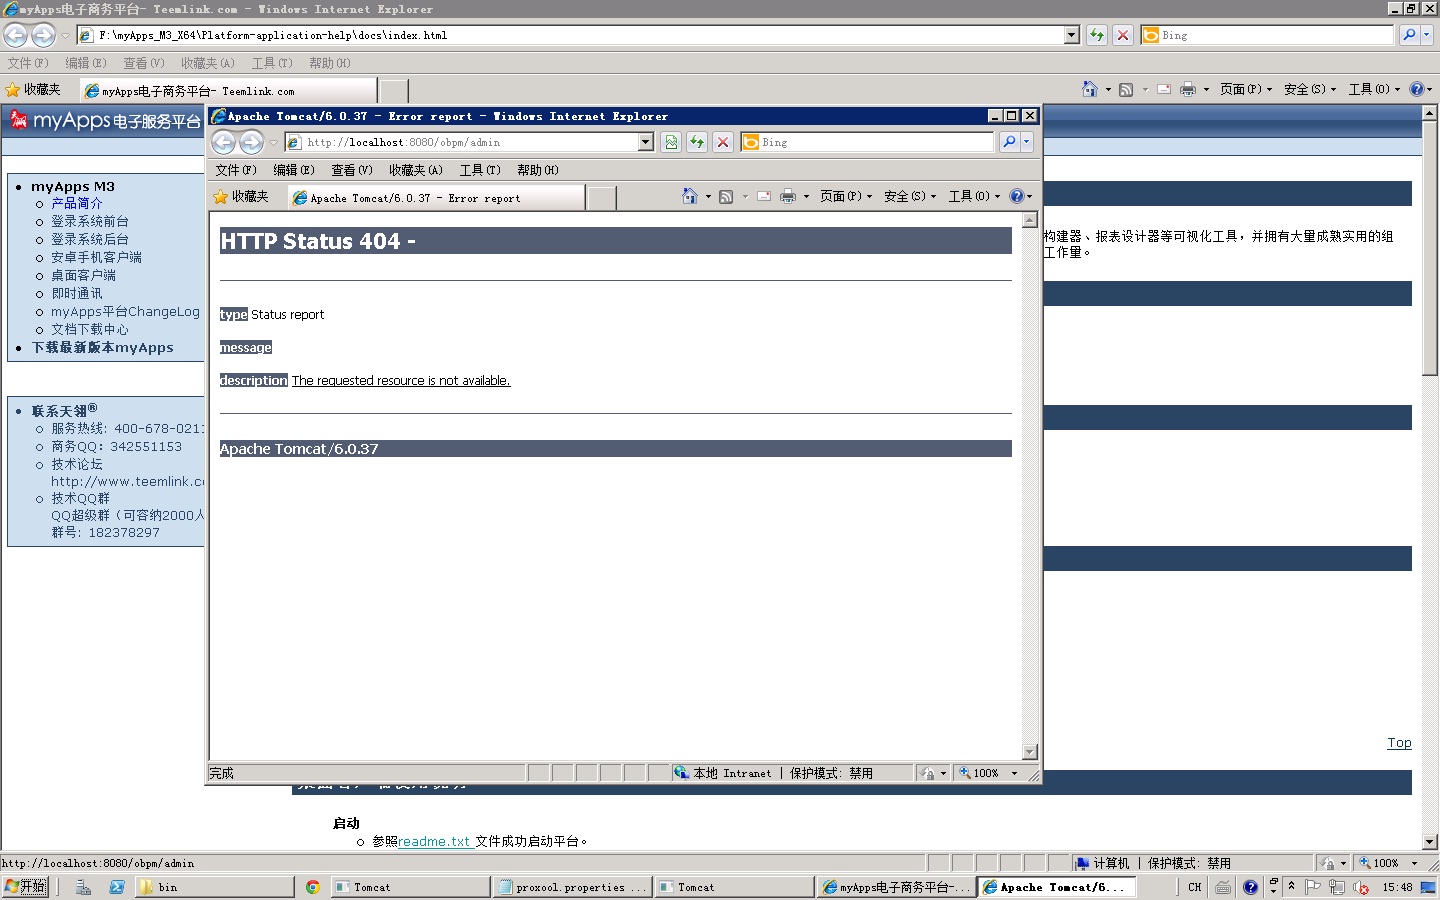Click the RSS feeds icon in the Tomcat error window
Viewport: 1440px width, 900px height.
726,197
